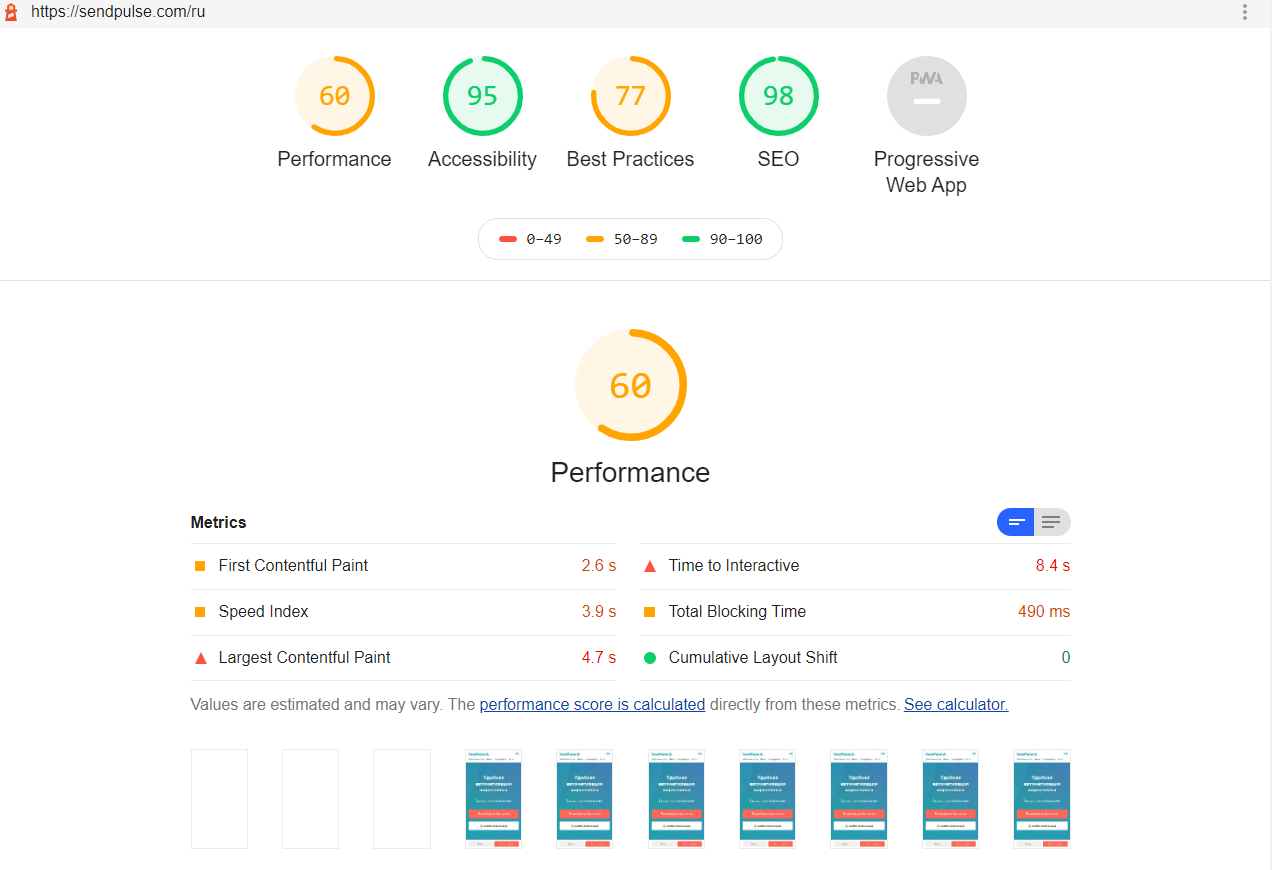
Task: Expand the First Contentful Paint metric
Action: tap(293, 566)
